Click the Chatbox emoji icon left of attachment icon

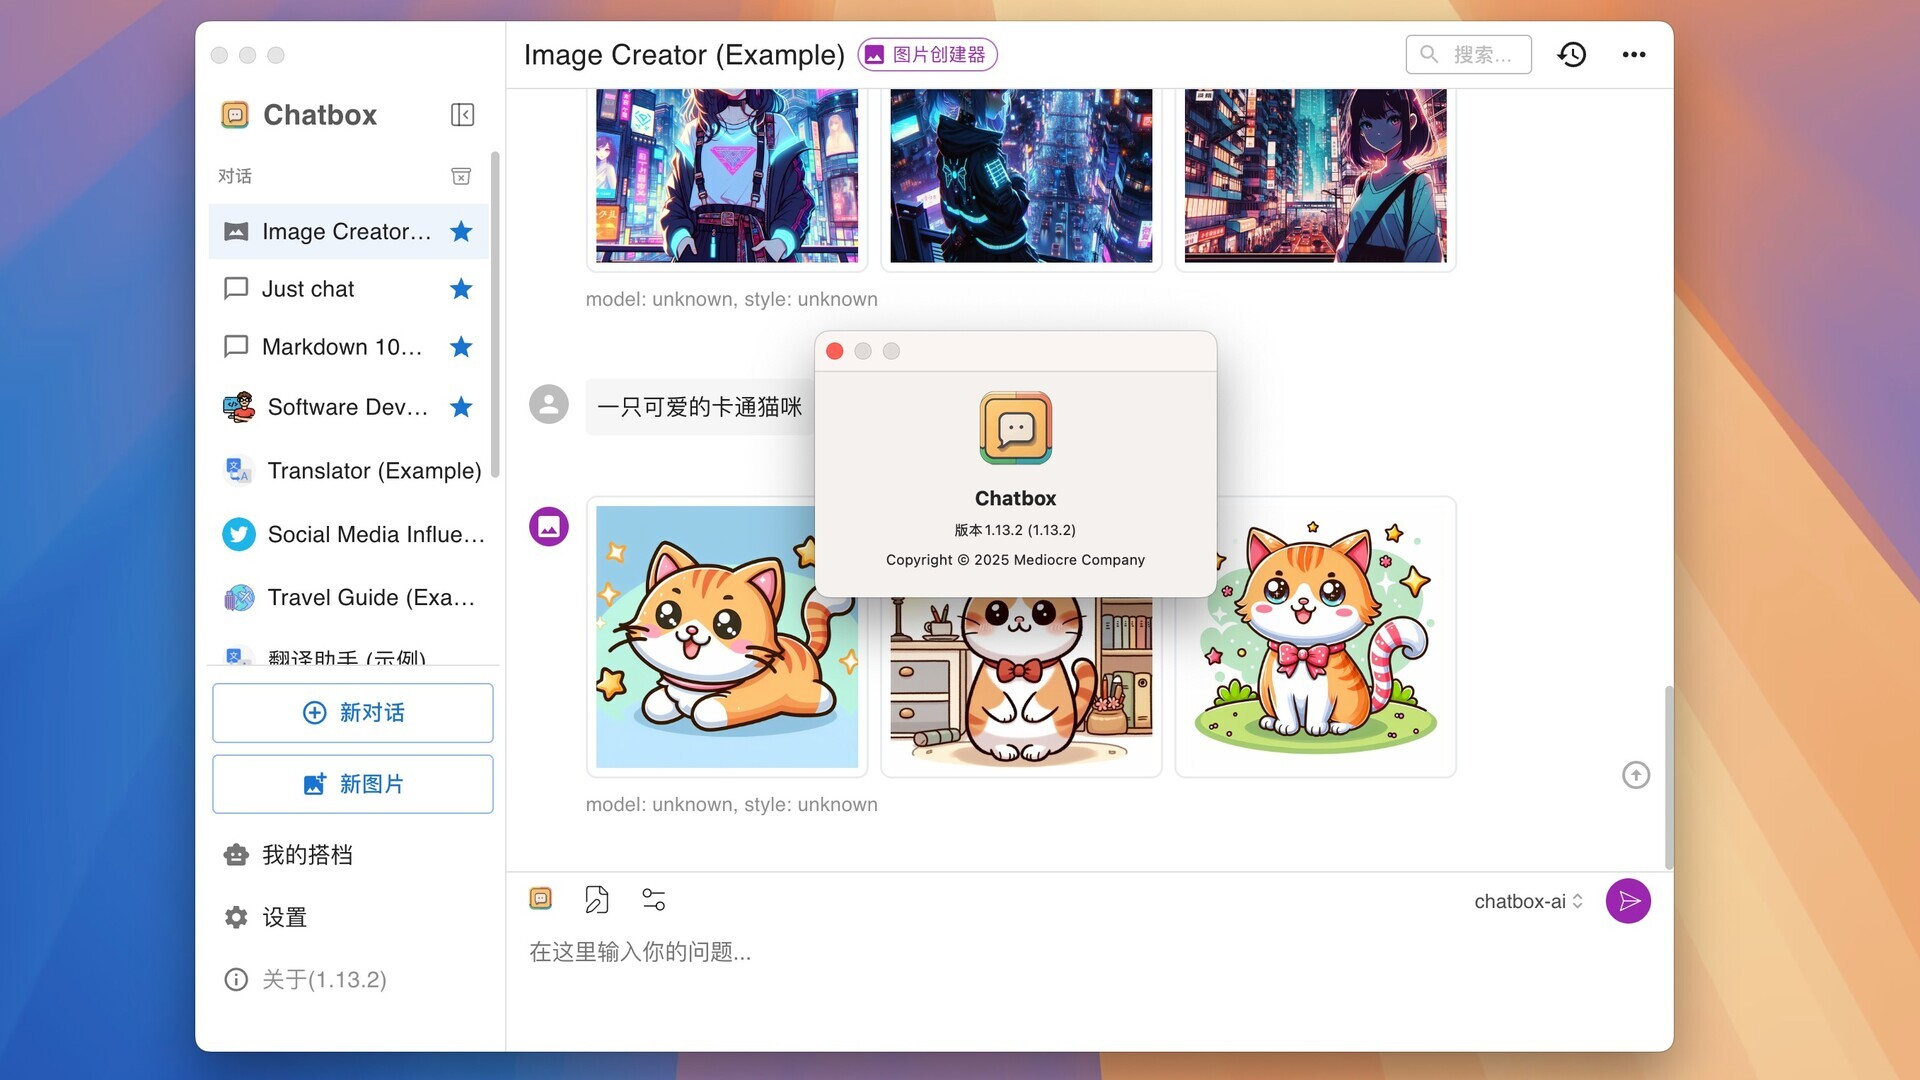click(x=541, y=898)
